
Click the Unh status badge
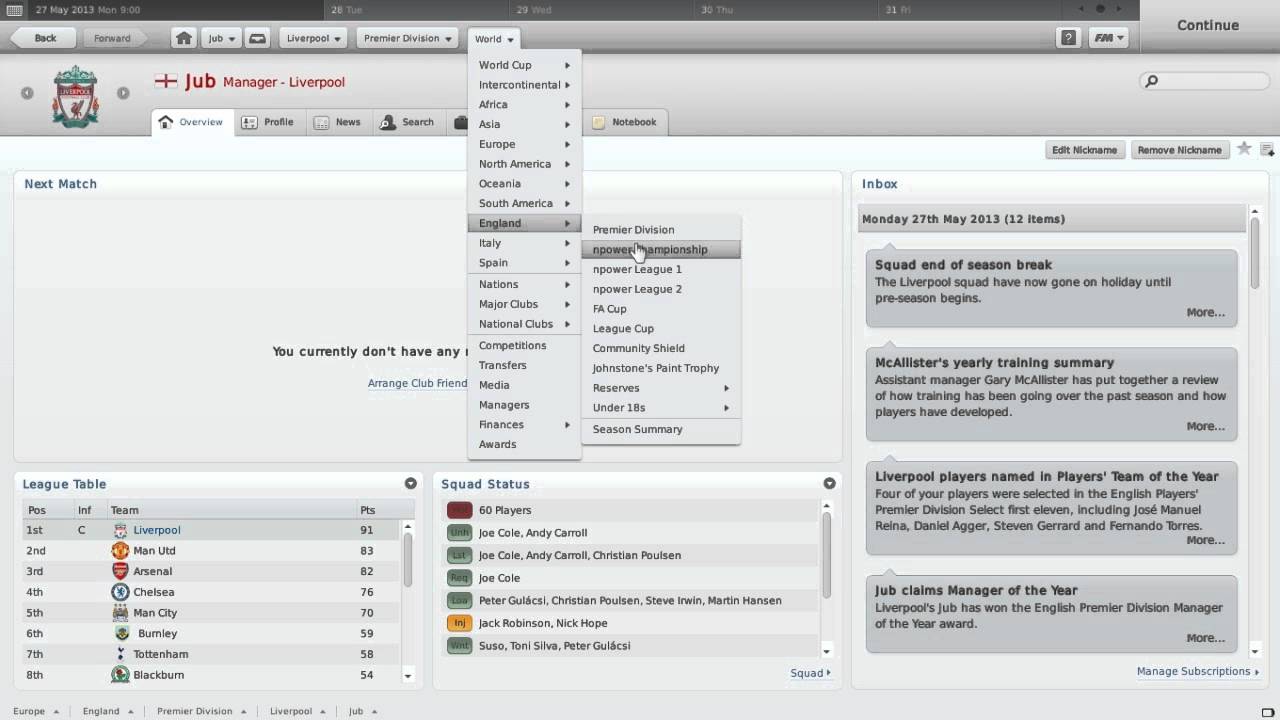tap(459, 533)
